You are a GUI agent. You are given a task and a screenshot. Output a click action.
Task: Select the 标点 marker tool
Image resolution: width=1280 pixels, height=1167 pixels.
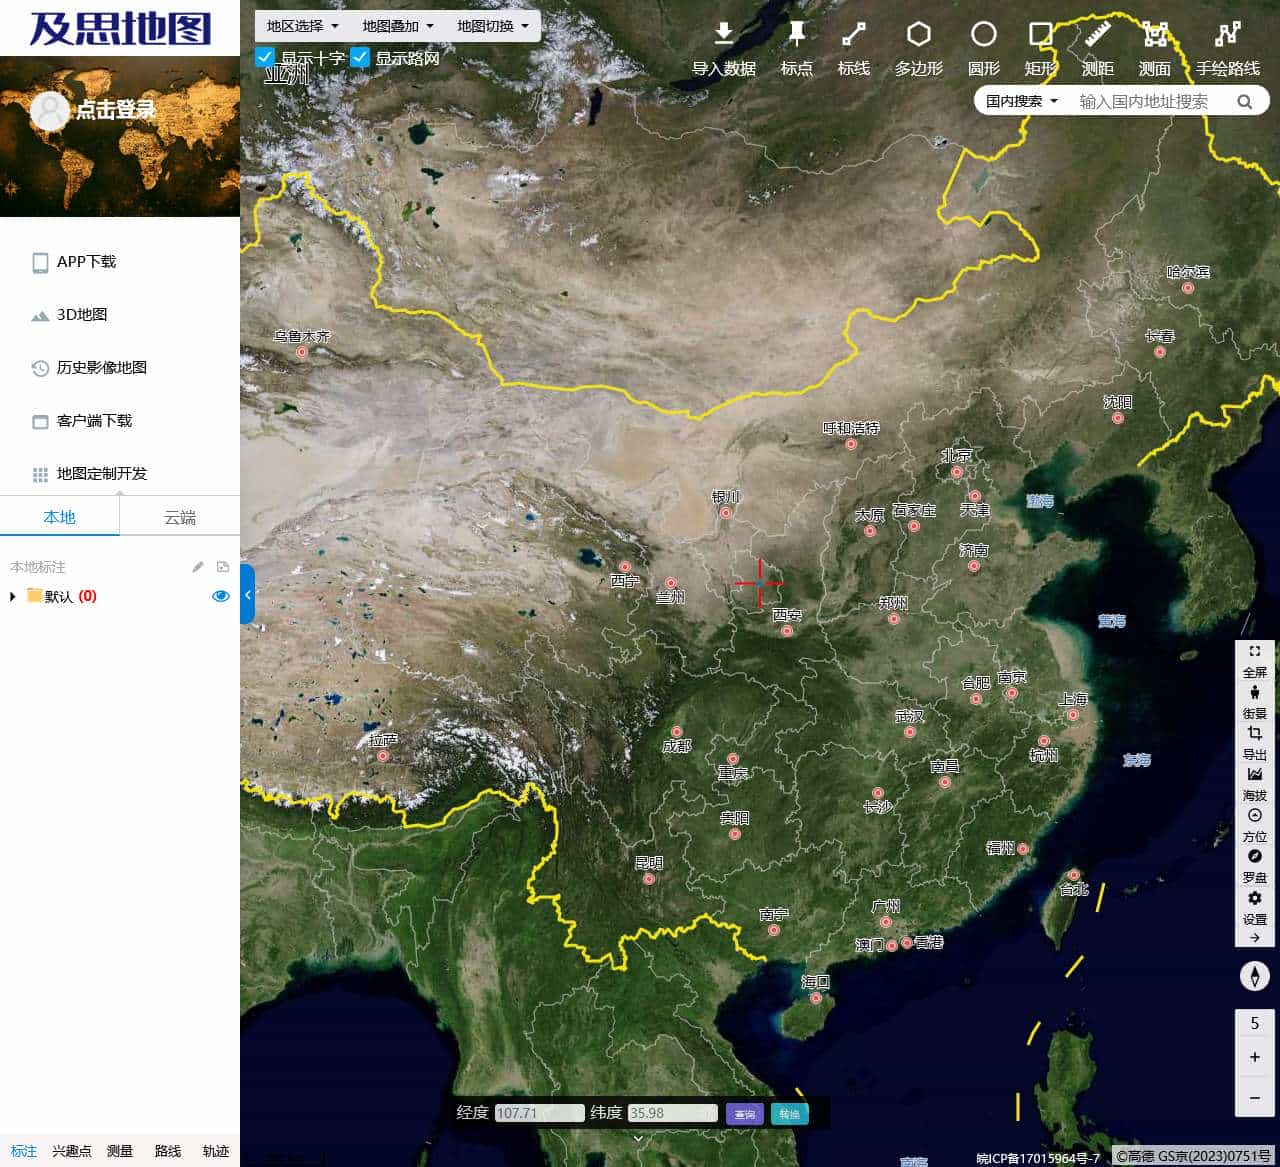tap(796, 47)
